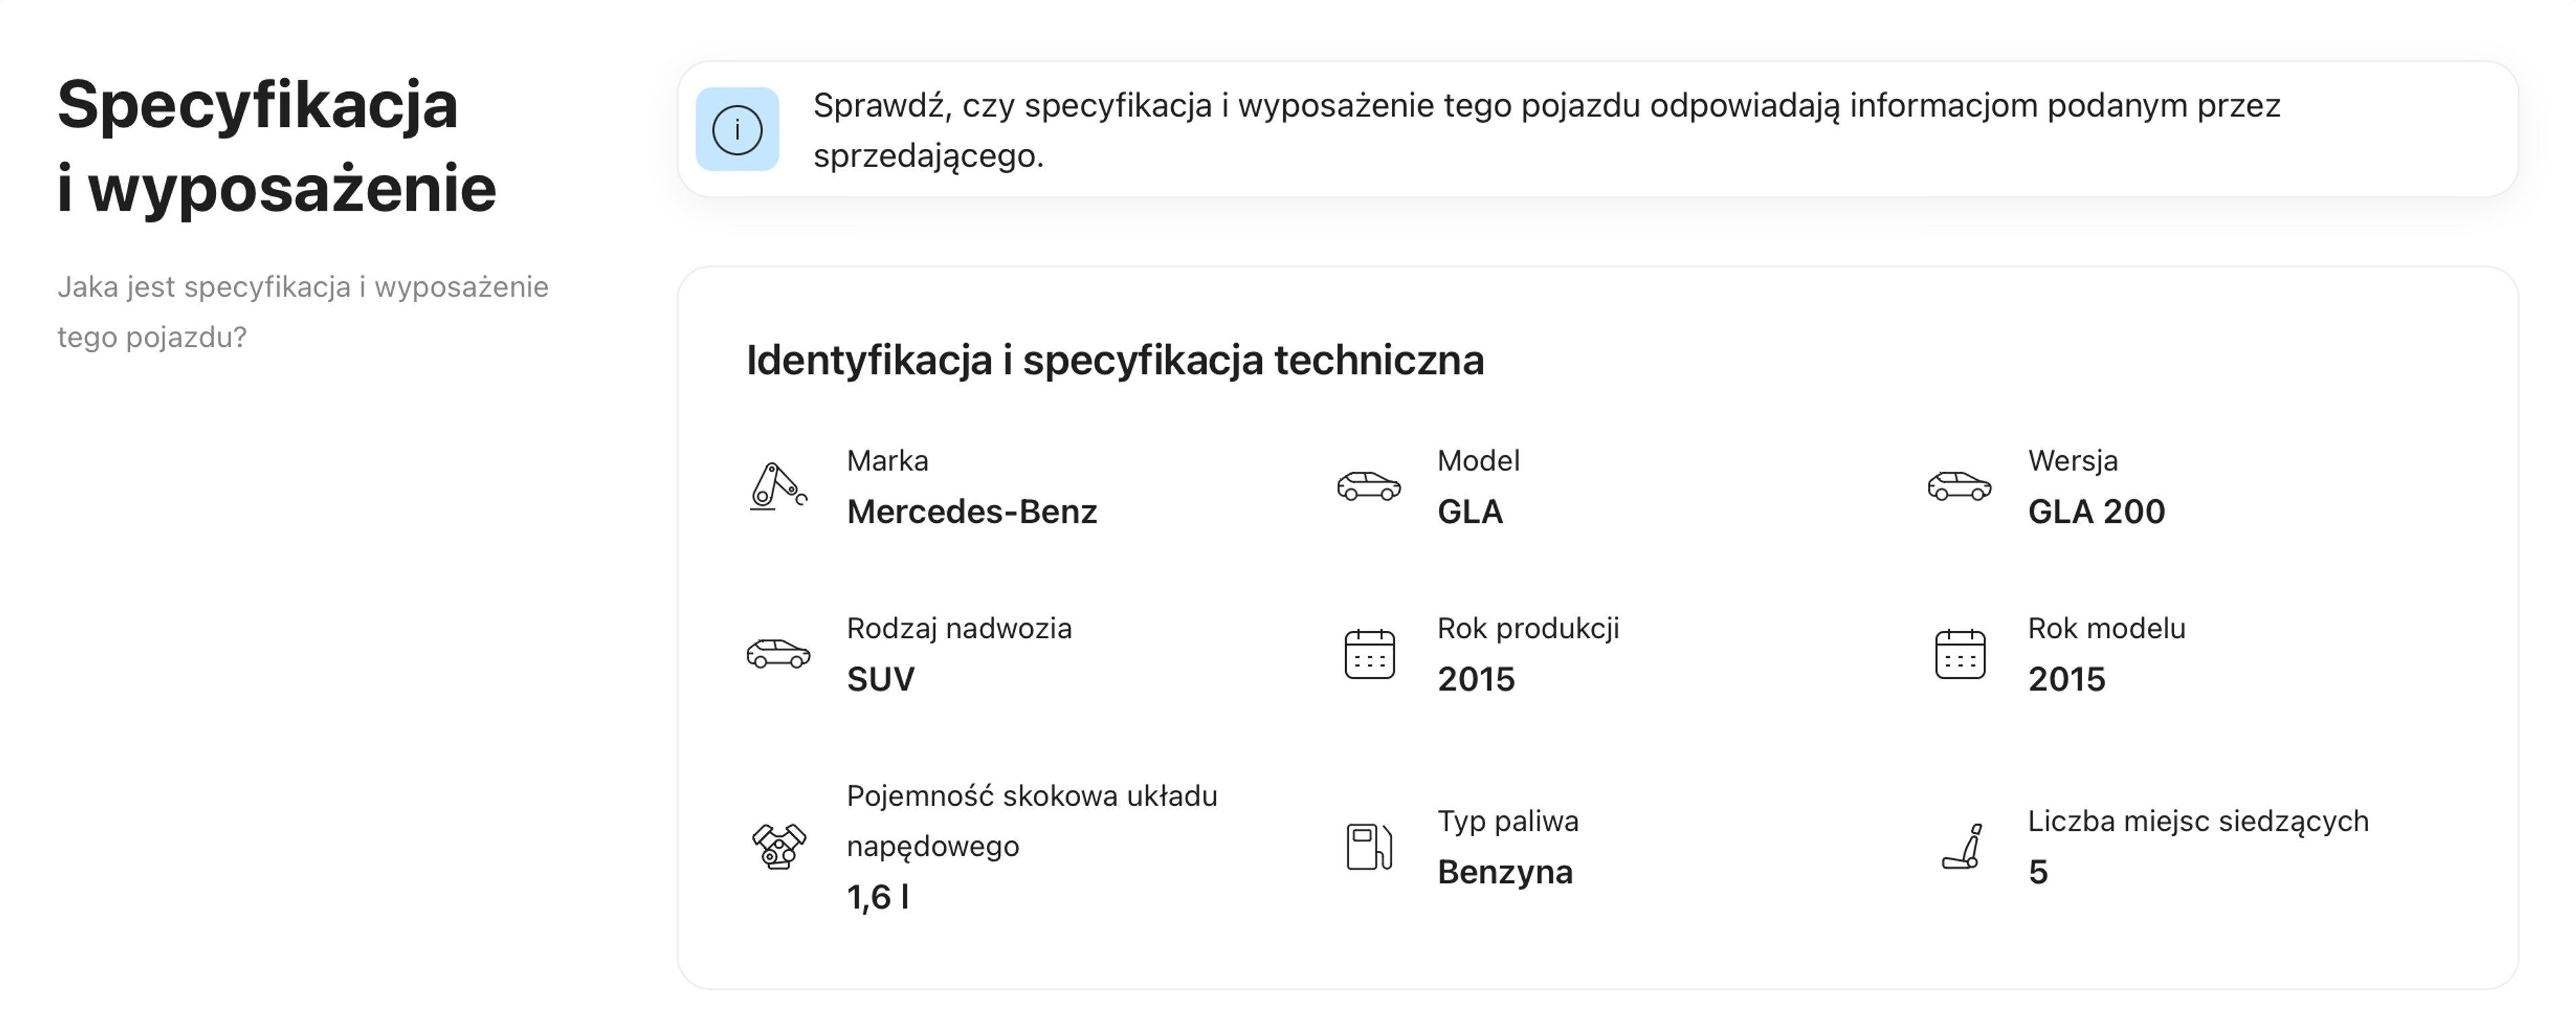2576x1018 pixels.
Task: Click the SUV body type value
Action: pyautogui.click(x=880, y=680)
